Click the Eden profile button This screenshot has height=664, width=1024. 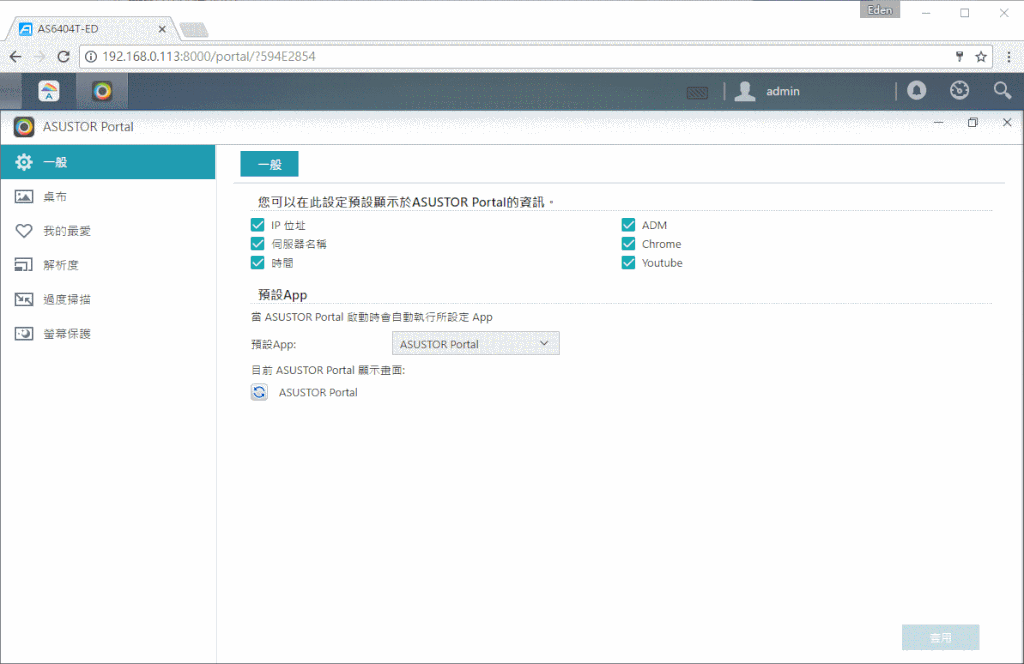point(880,10)
